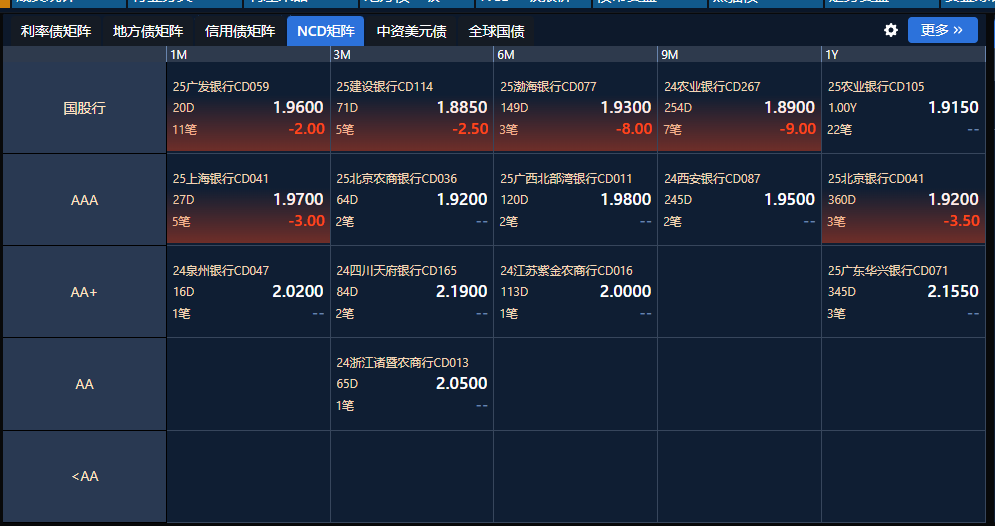Screen dimensions: 995x526
Task: Click the 1.9300 yield value
Action: point(626,107)
